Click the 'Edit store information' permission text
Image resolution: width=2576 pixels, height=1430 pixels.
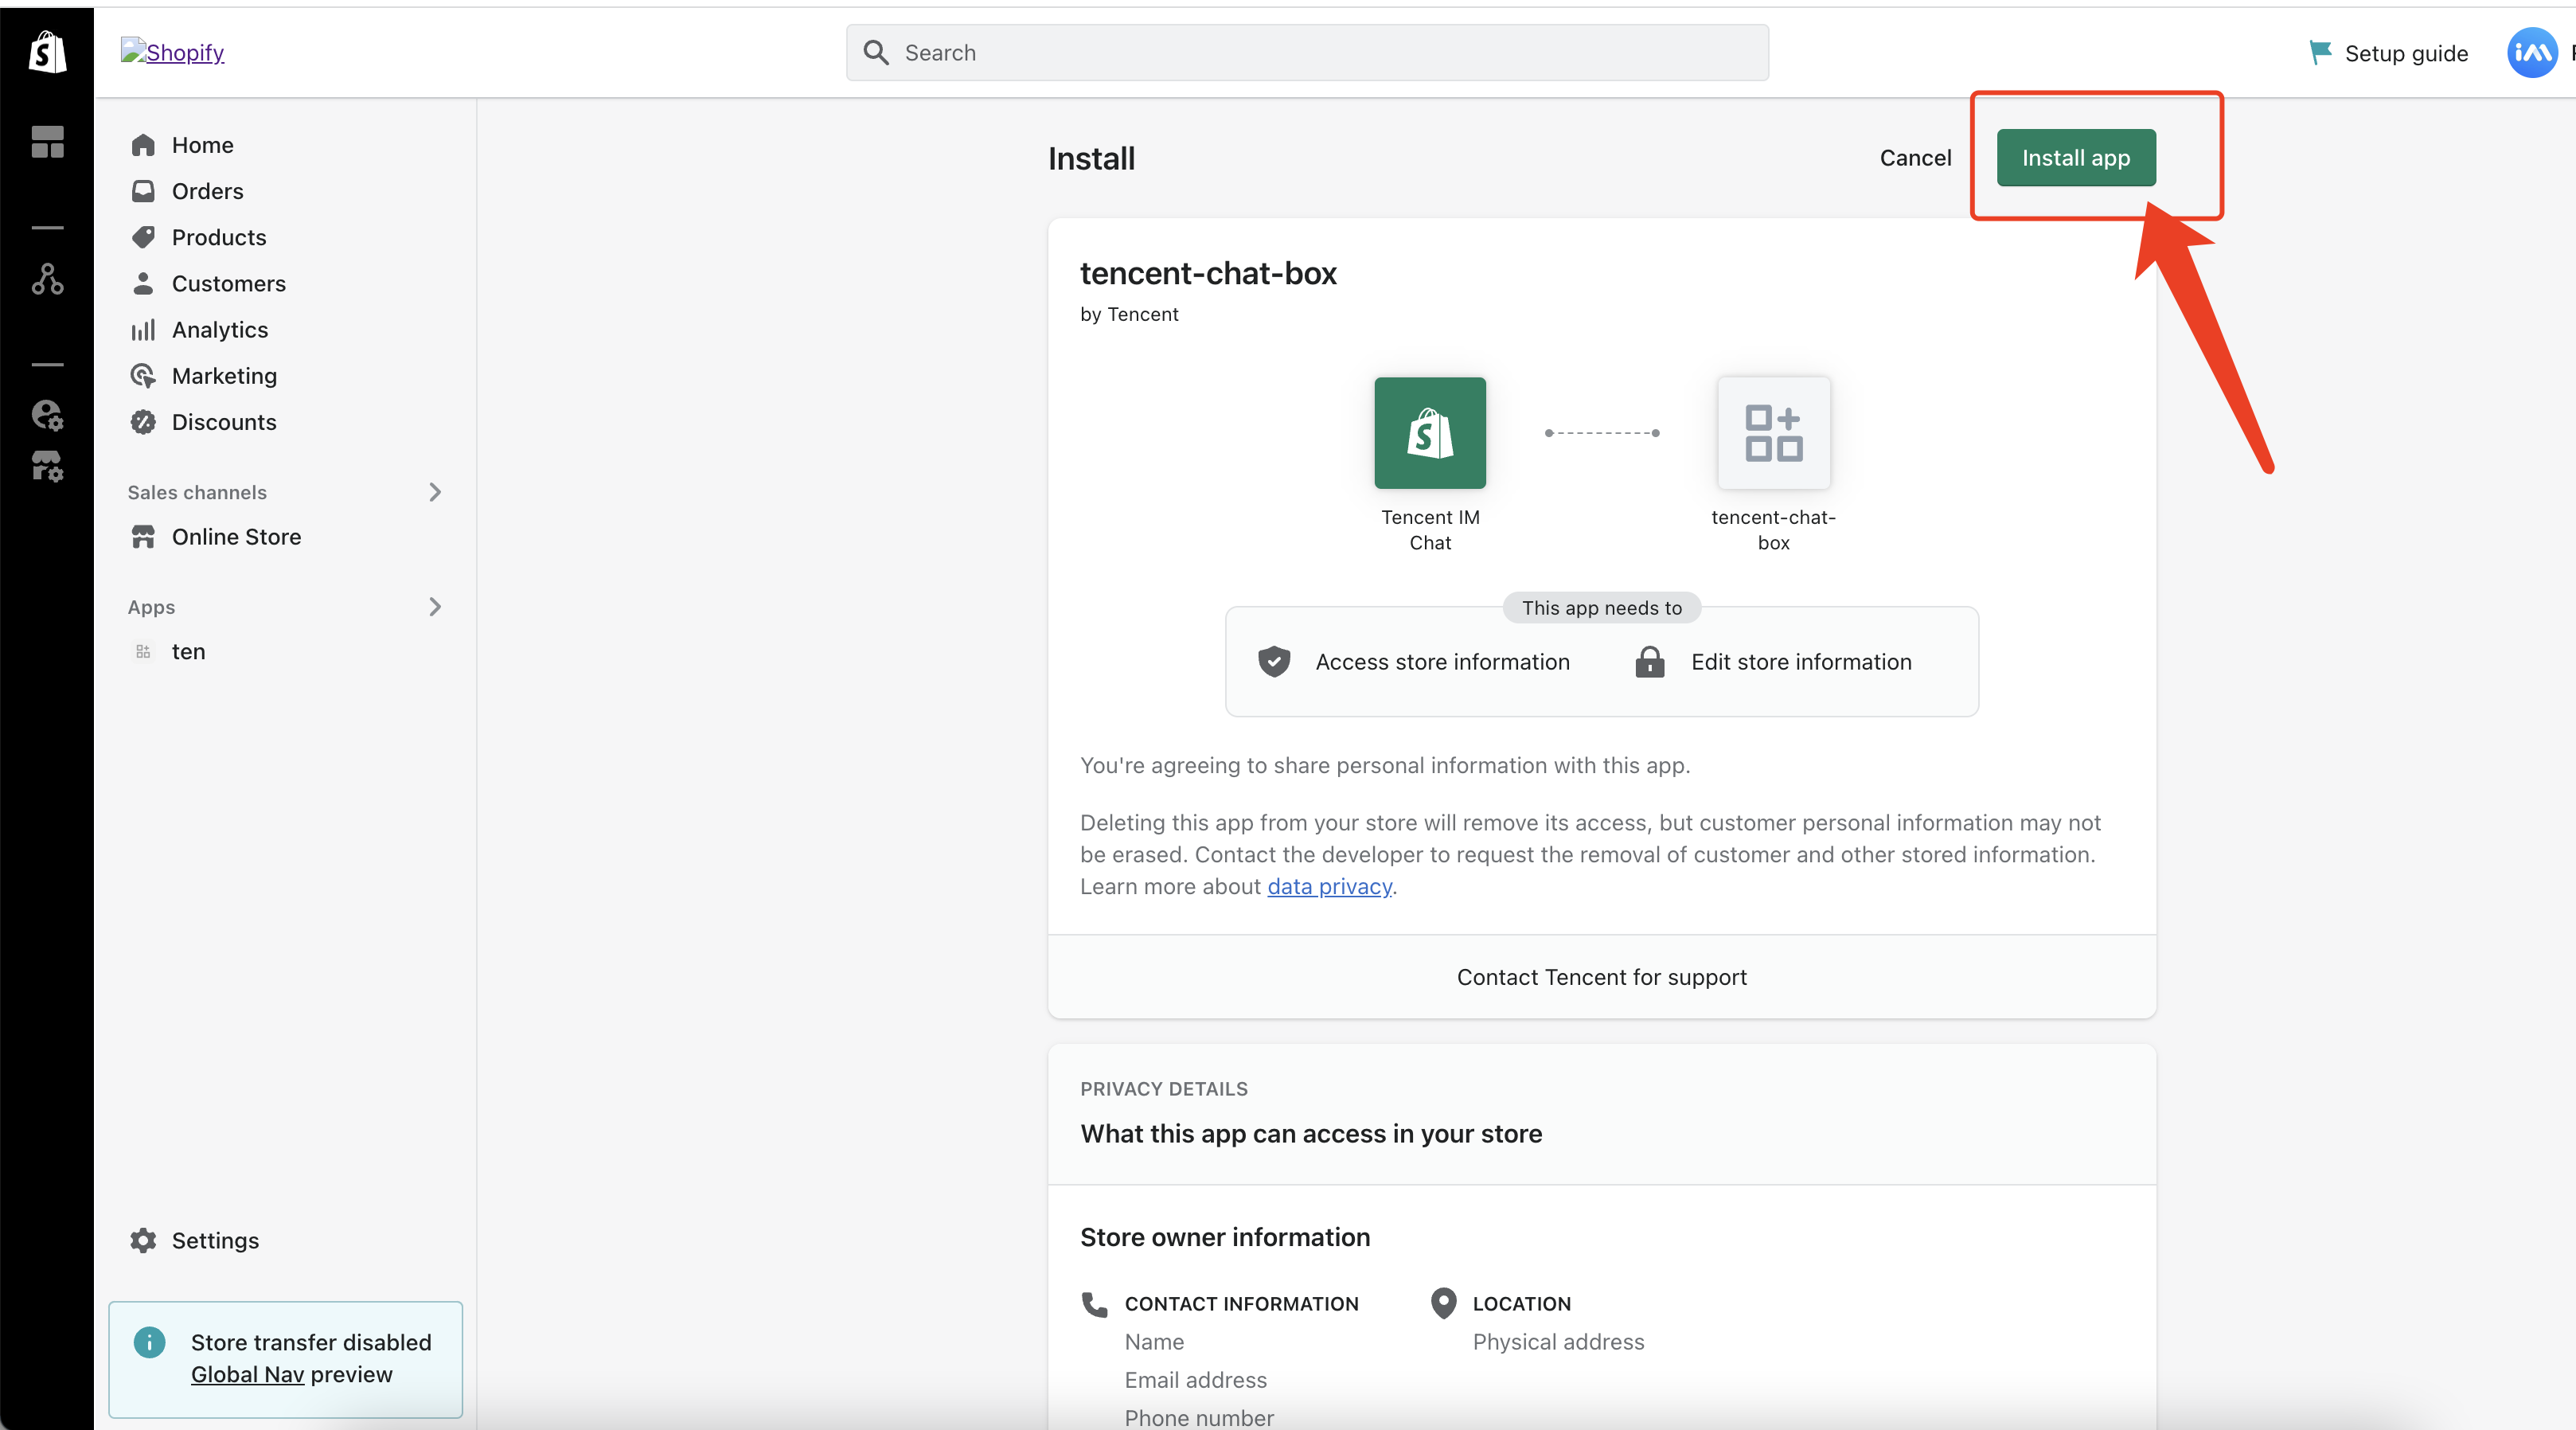tap(1801, 662)
